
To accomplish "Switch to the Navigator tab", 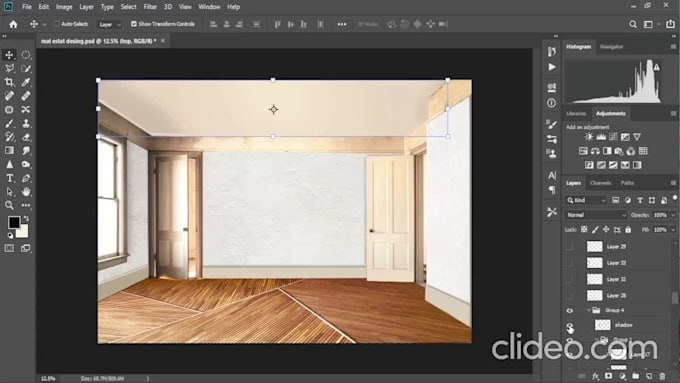I will 611,46.
